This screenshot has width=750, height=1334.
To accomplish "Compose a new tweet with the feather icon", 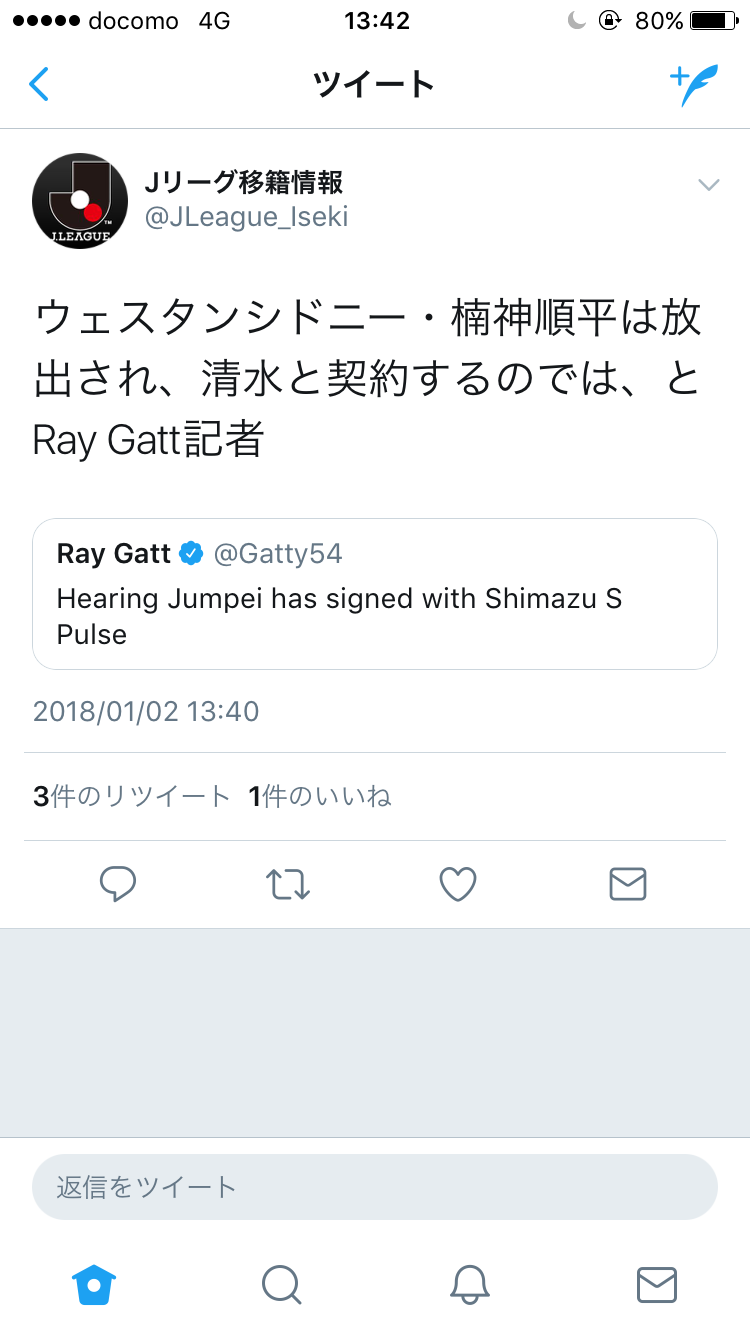I will tap(694, 85).
